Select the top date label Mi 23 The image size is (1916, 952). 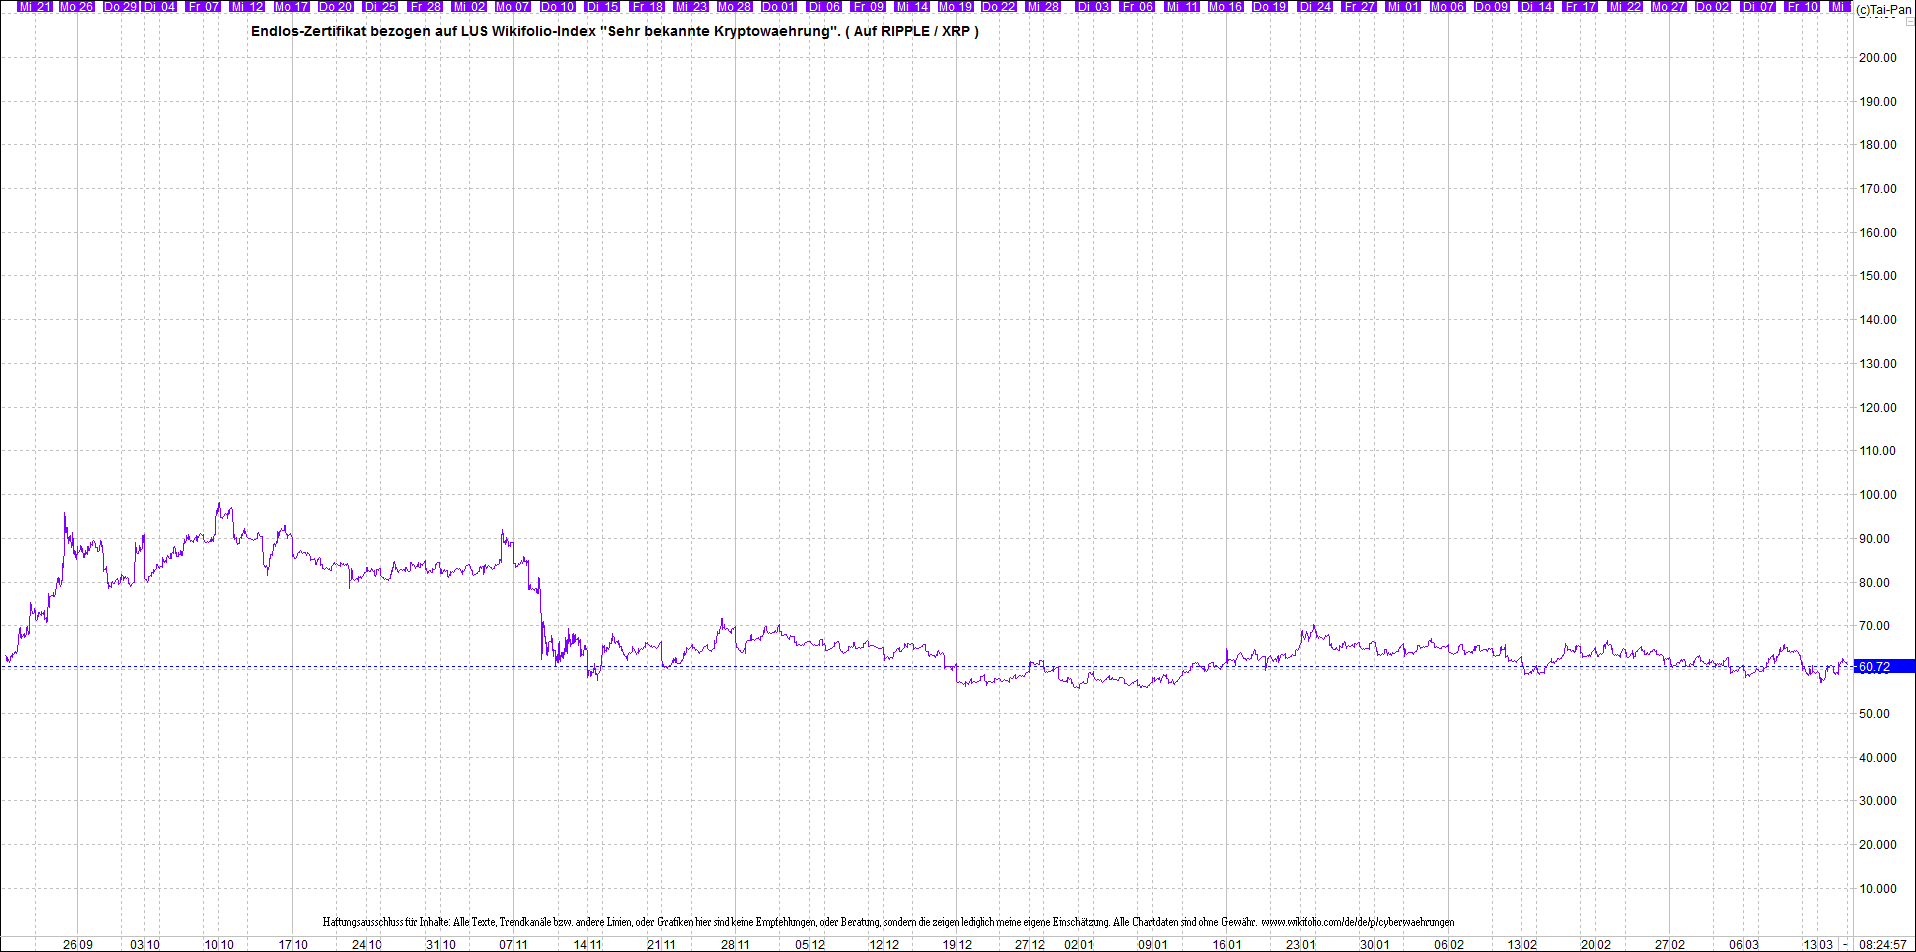tap(691, 6)
